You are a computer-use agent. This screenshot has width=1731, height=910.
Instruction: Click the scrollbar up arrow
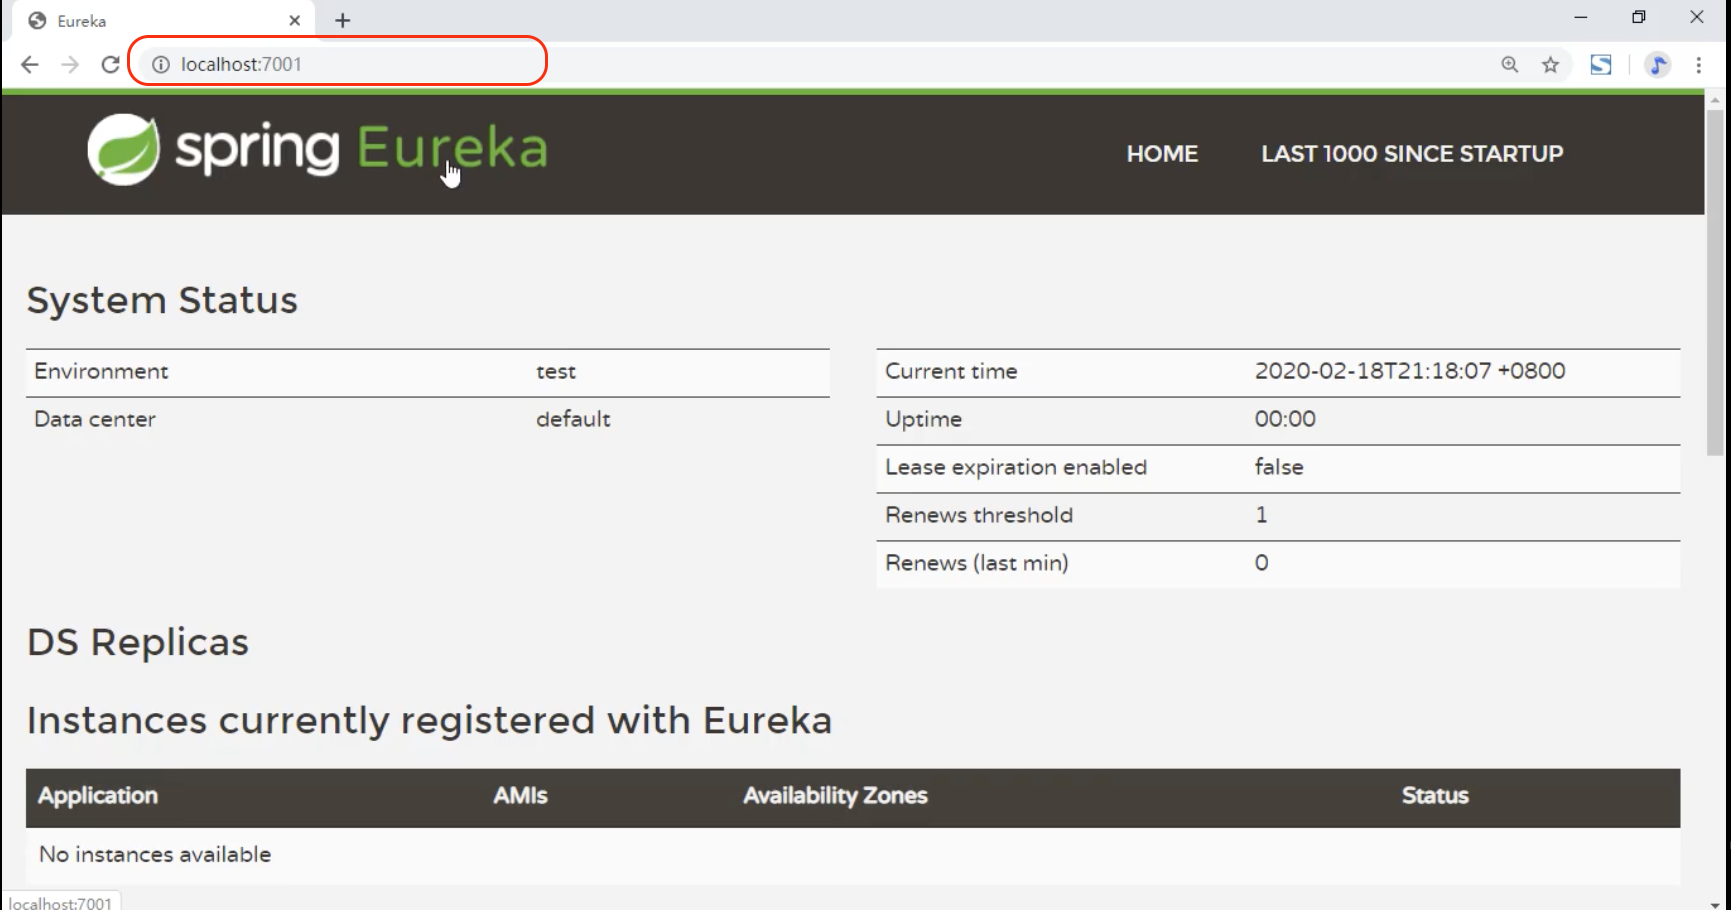(1714, 98)
